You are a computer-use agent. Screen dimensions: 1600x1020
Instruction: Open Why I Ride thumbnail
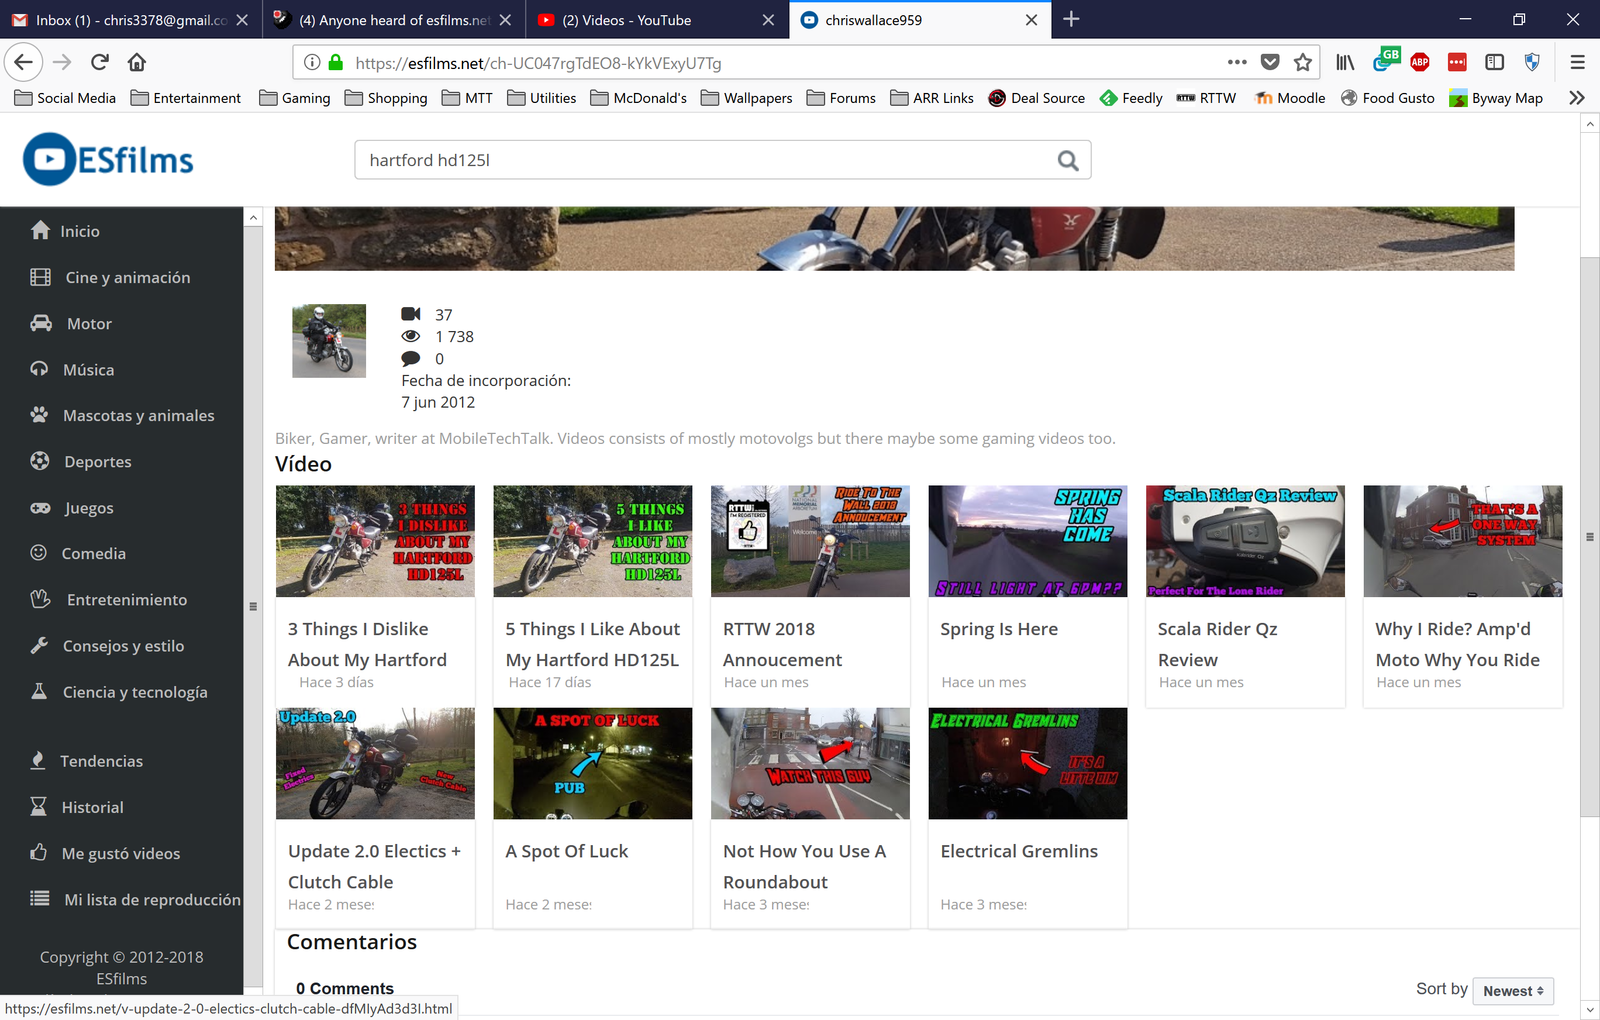click(1462, 541)
